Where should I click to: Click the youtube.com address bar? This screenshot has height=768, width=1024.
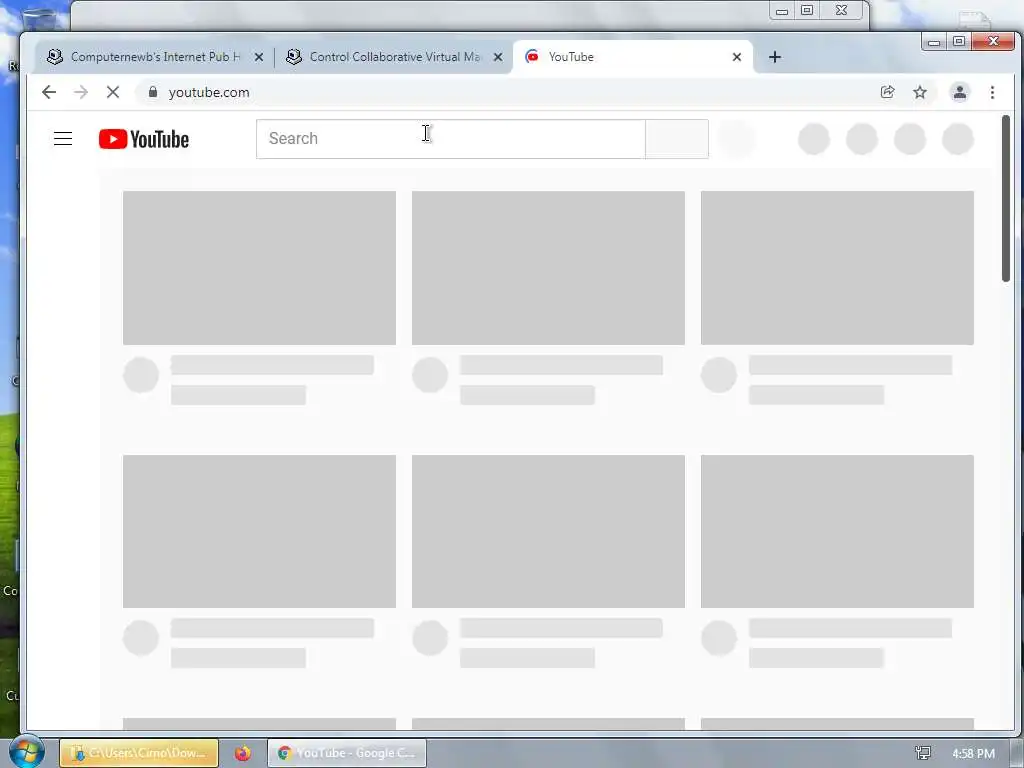509,92
